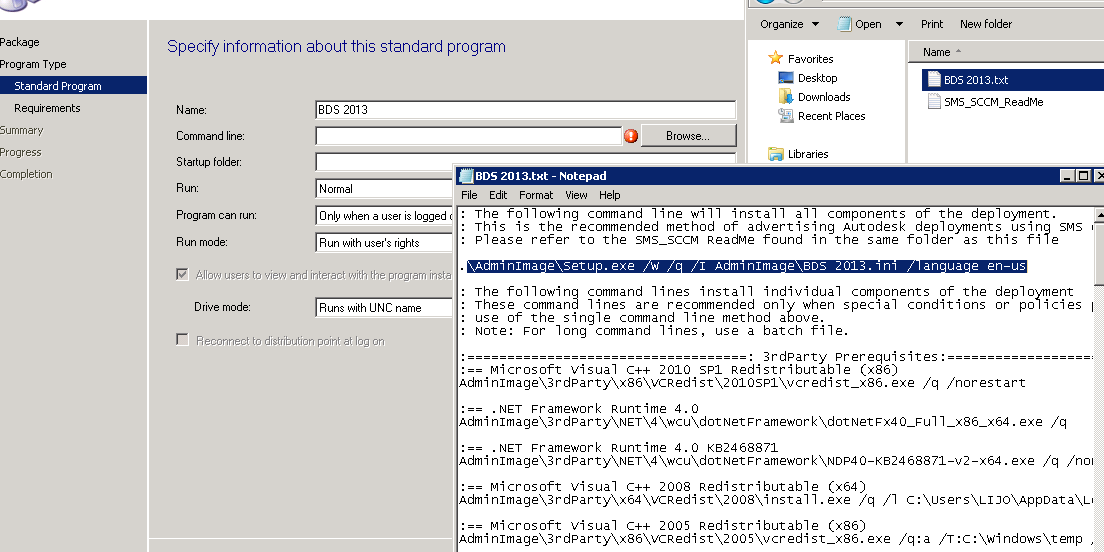Click the red error icon beside Command line
Screen dimensions: 1104x552
tap(631, 136)
